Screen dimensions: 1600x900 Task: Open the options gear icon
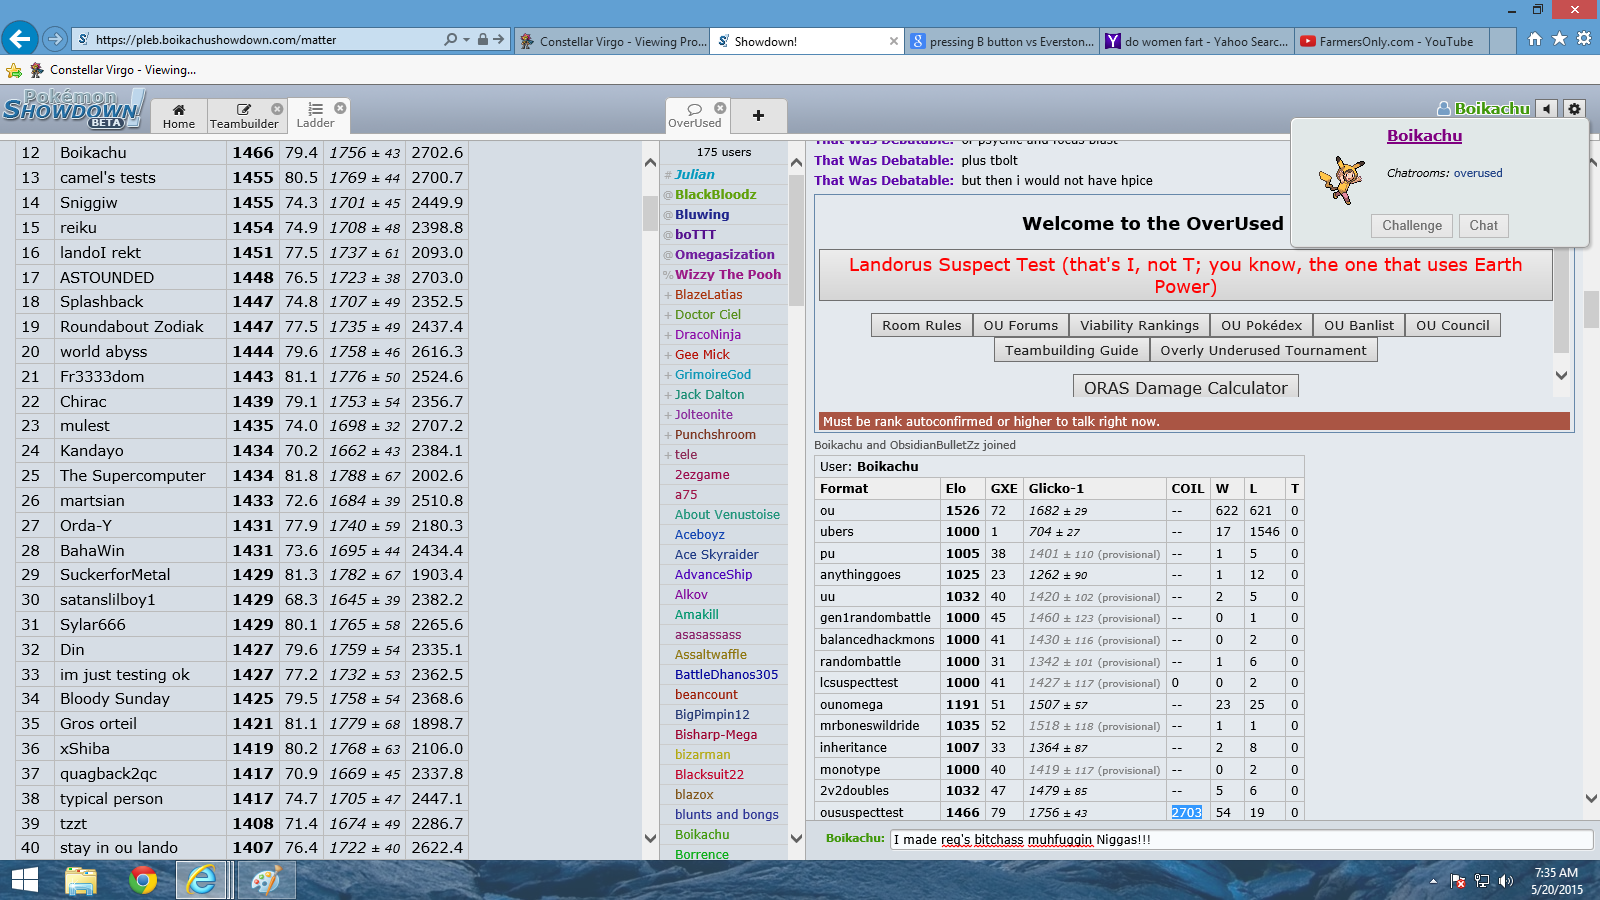[1574, 109]
